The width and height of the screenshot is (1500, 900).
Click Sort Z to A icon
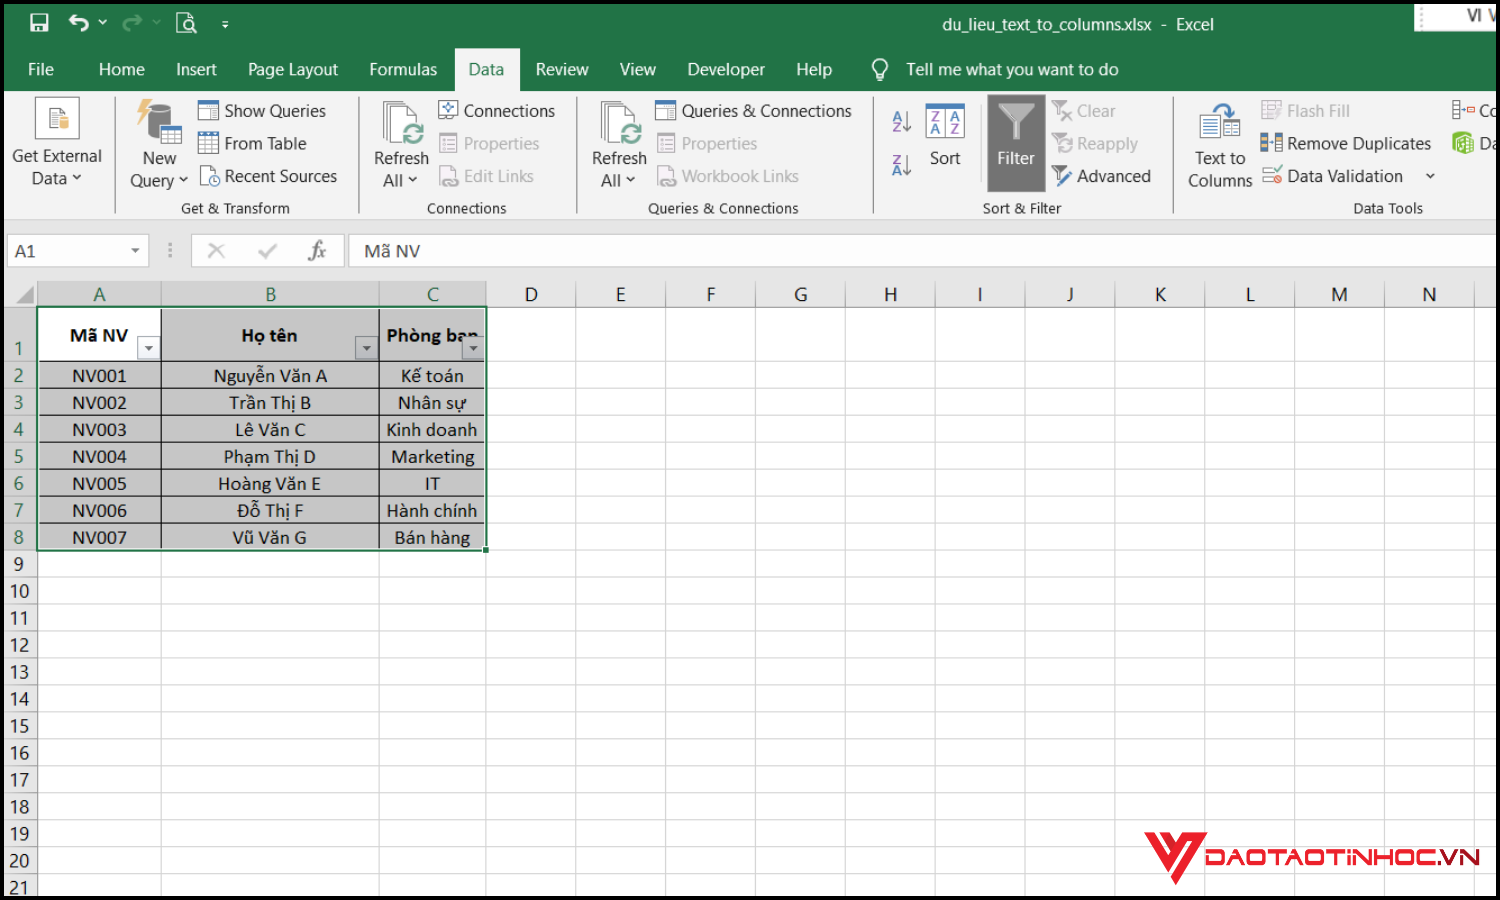click(901, 165)
